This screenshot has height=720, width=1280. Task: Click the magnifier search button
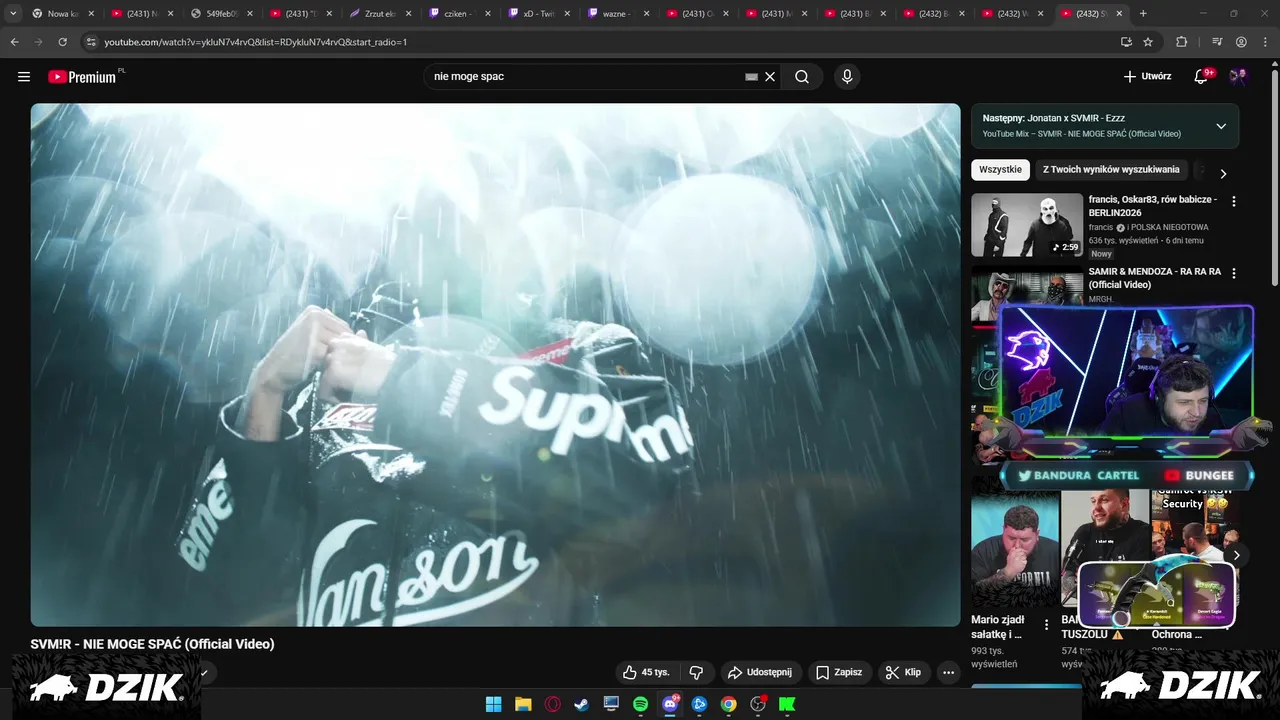tap(802, 77)
